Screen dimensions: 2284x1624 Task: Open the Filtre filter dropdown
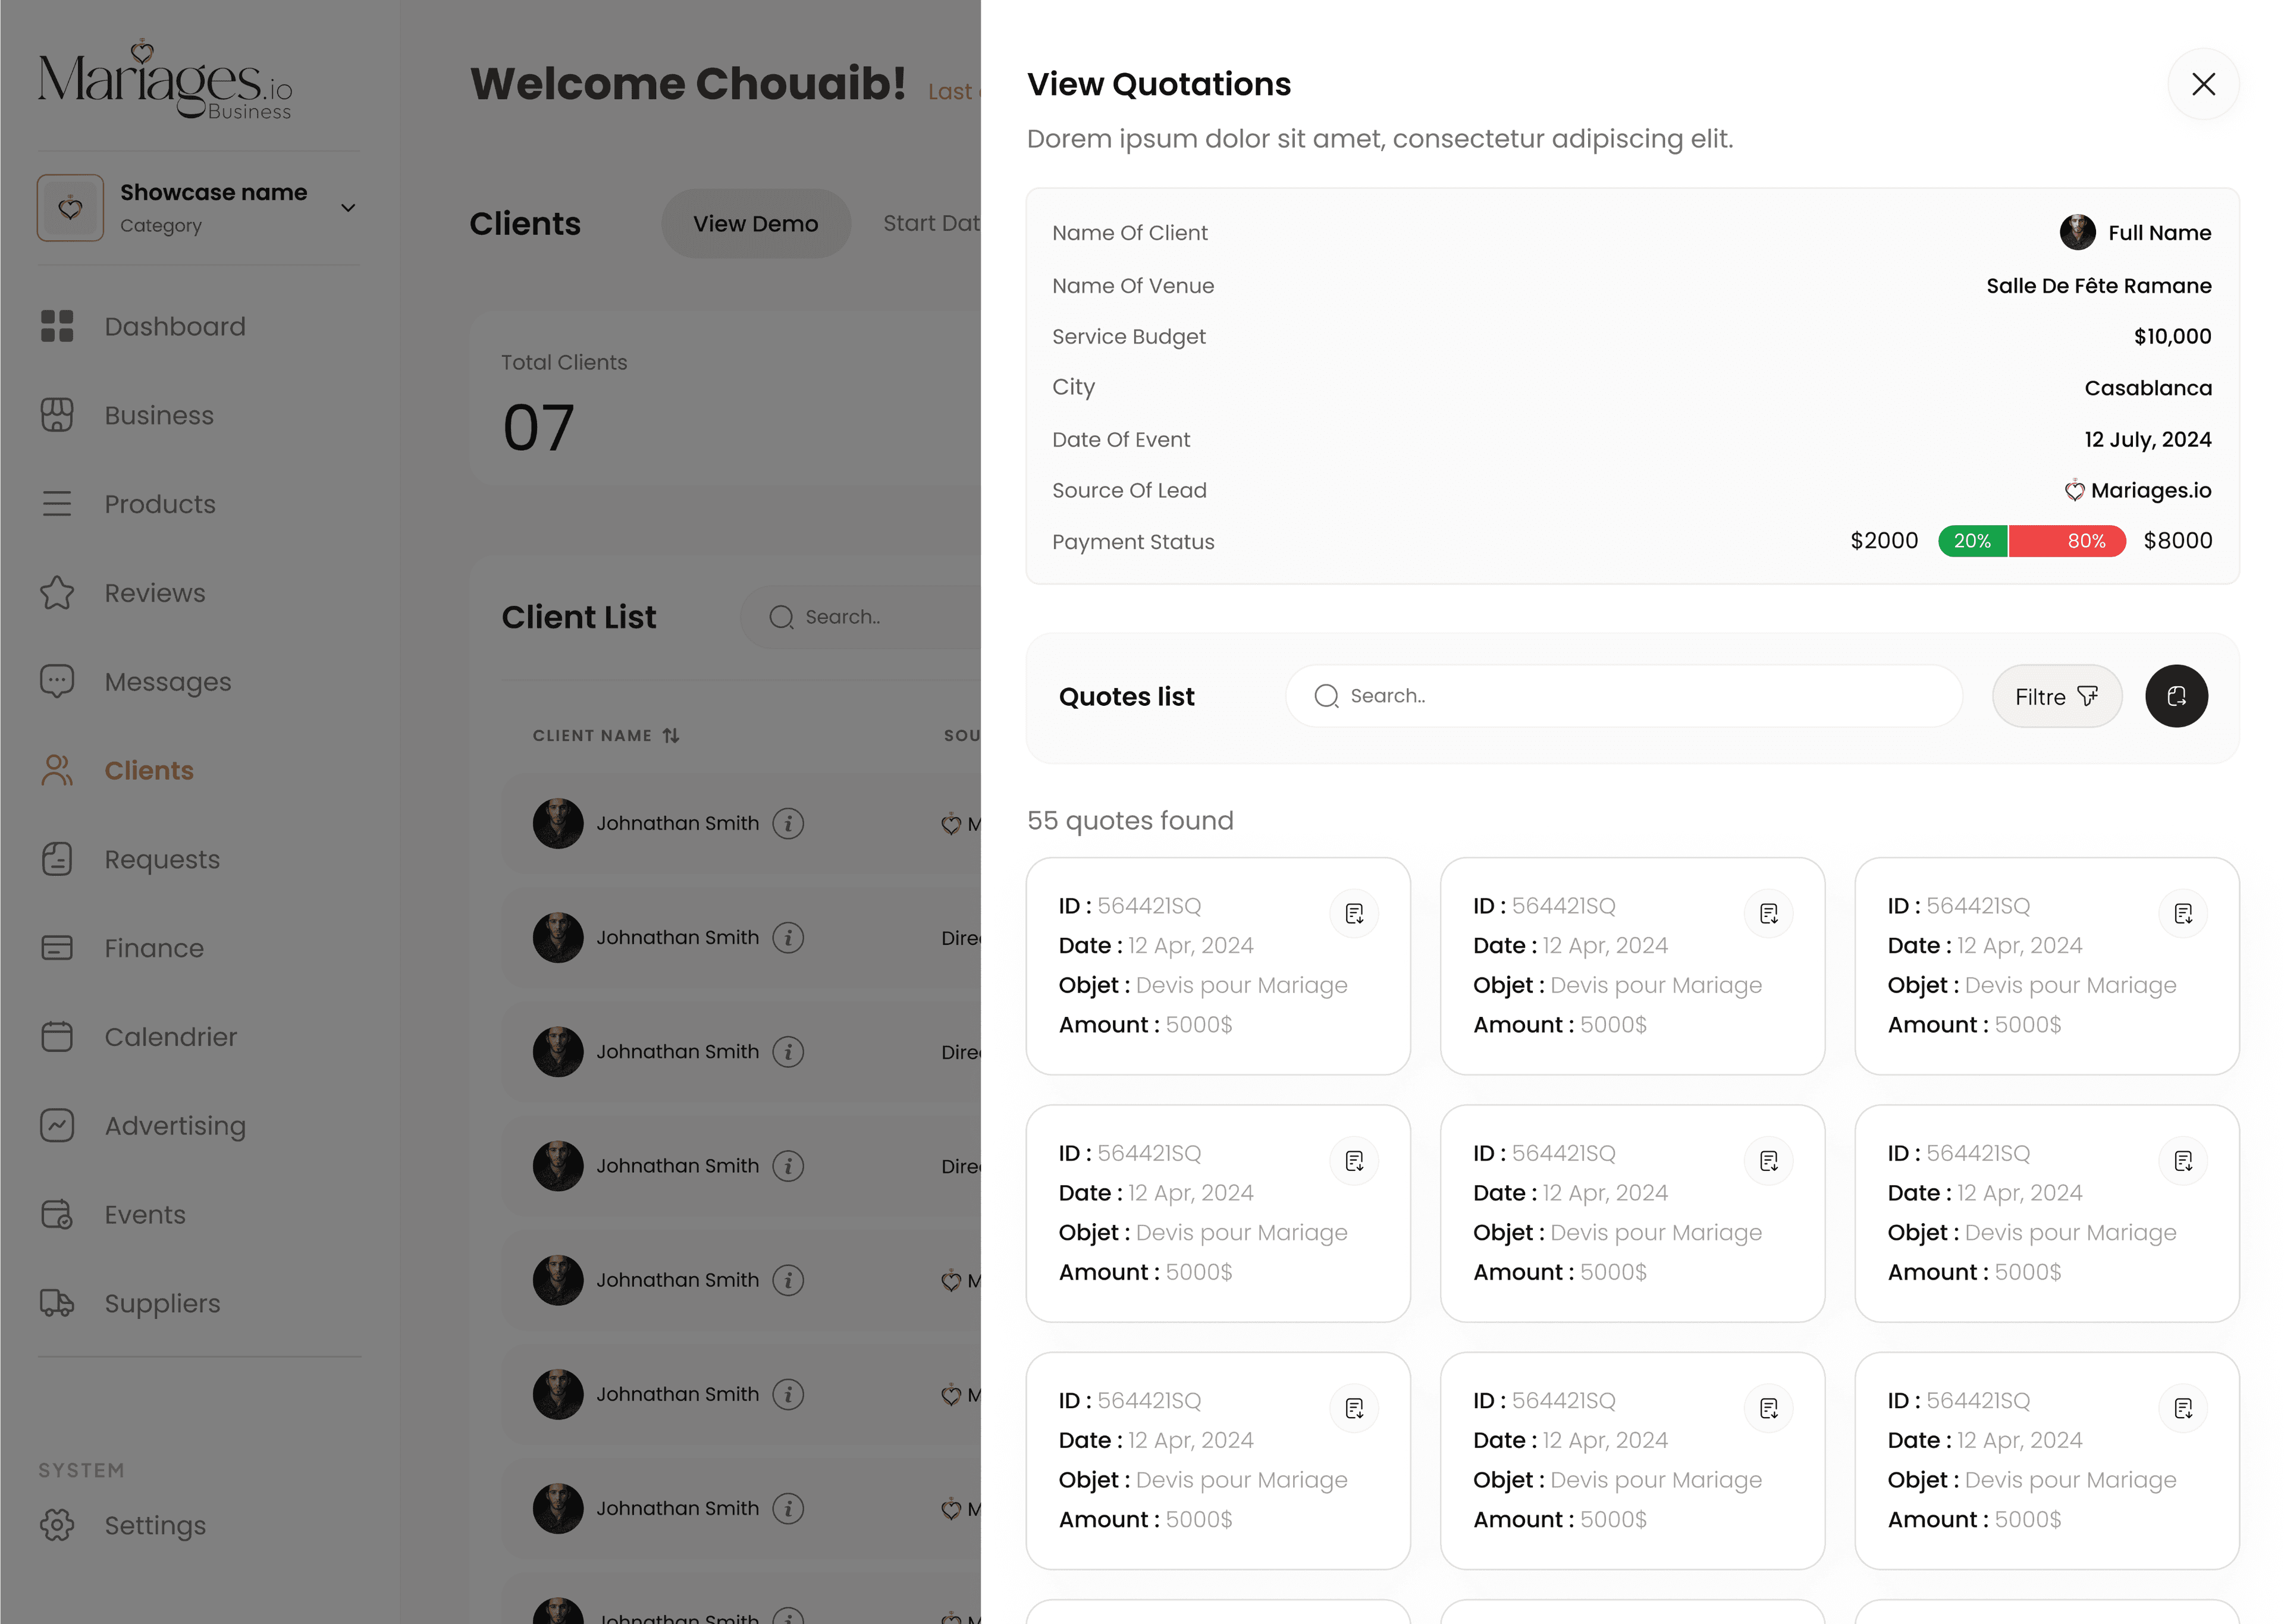click(x=2056, y=696)
